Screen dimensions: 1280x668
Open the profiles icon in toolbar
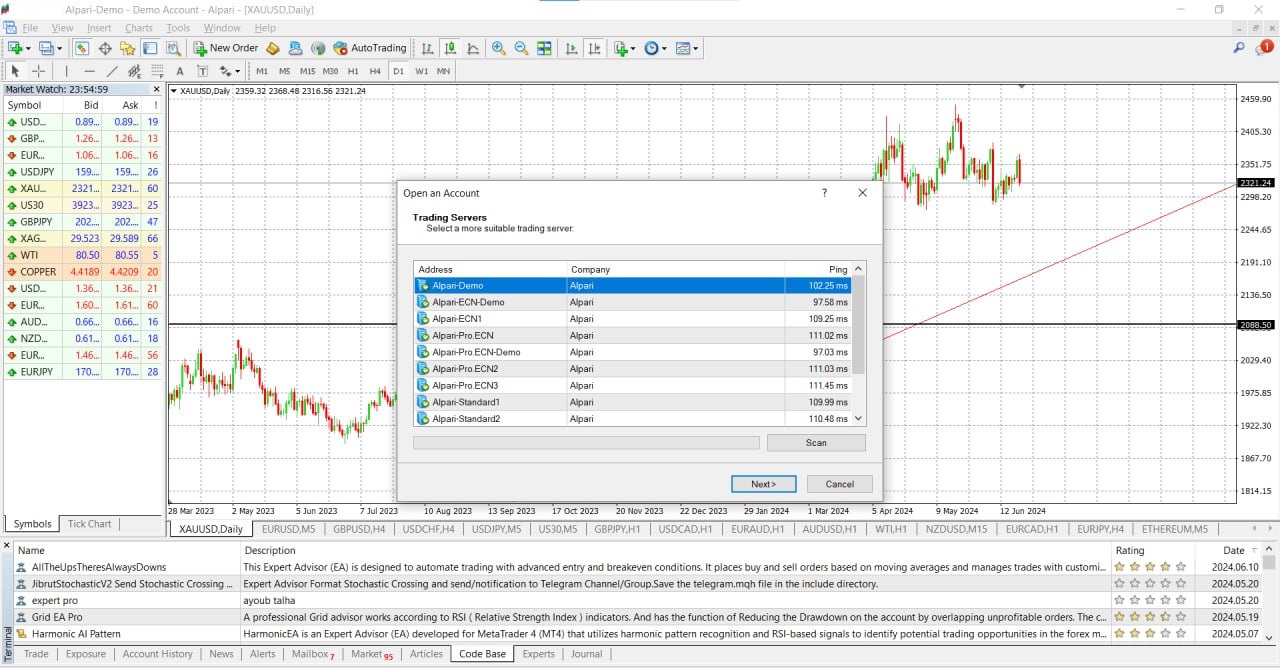[x=49, y=48]
